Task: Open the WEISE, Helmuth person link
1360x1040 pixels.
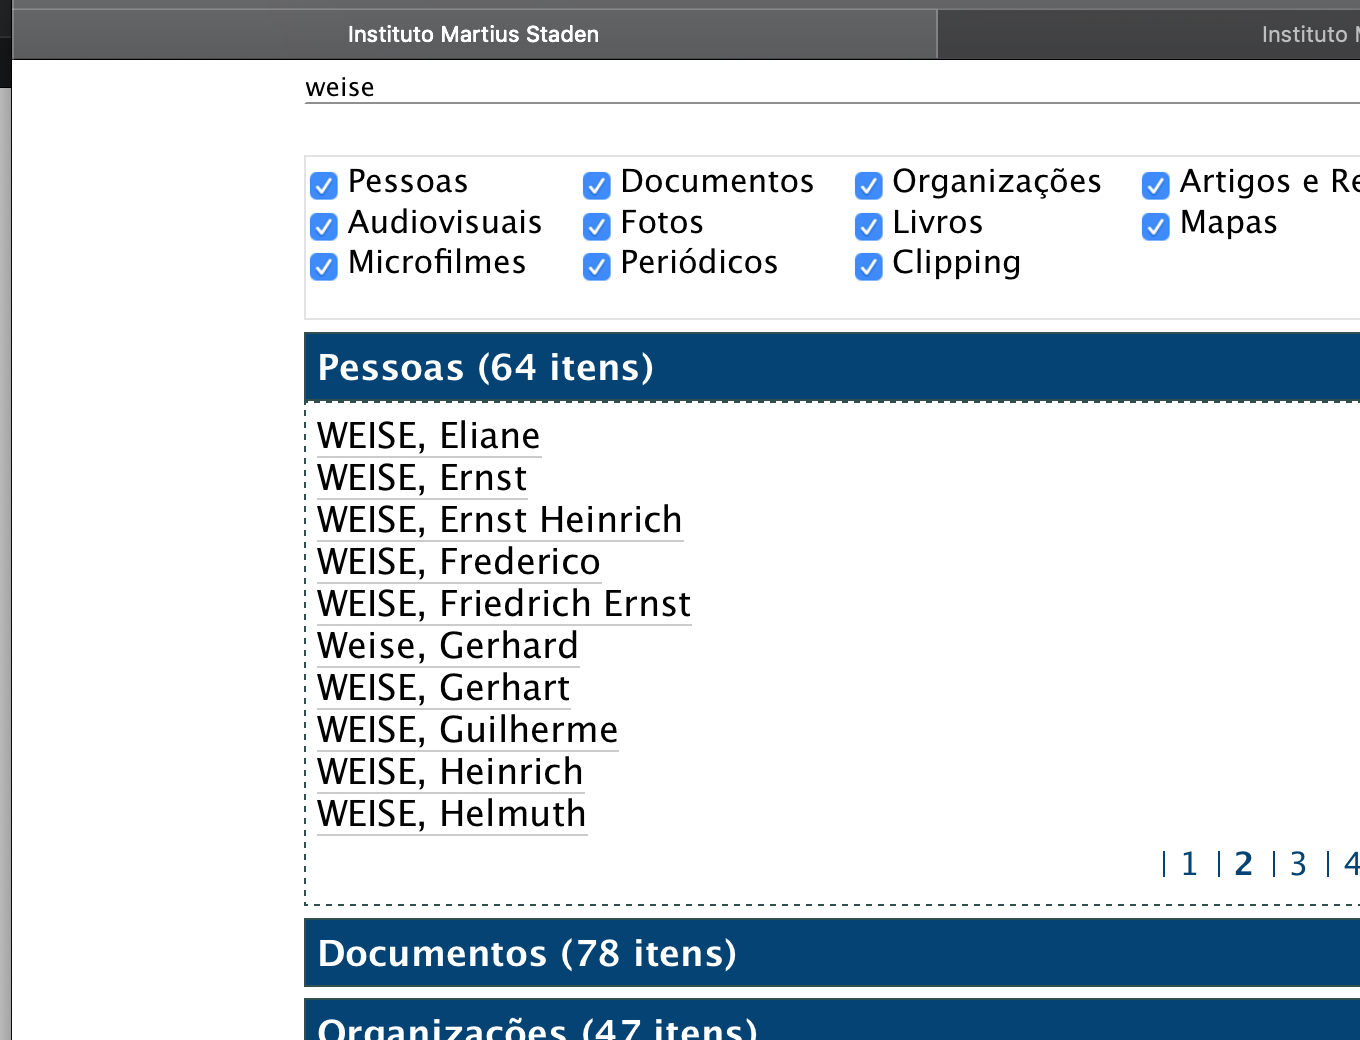Action: (452, 815)
